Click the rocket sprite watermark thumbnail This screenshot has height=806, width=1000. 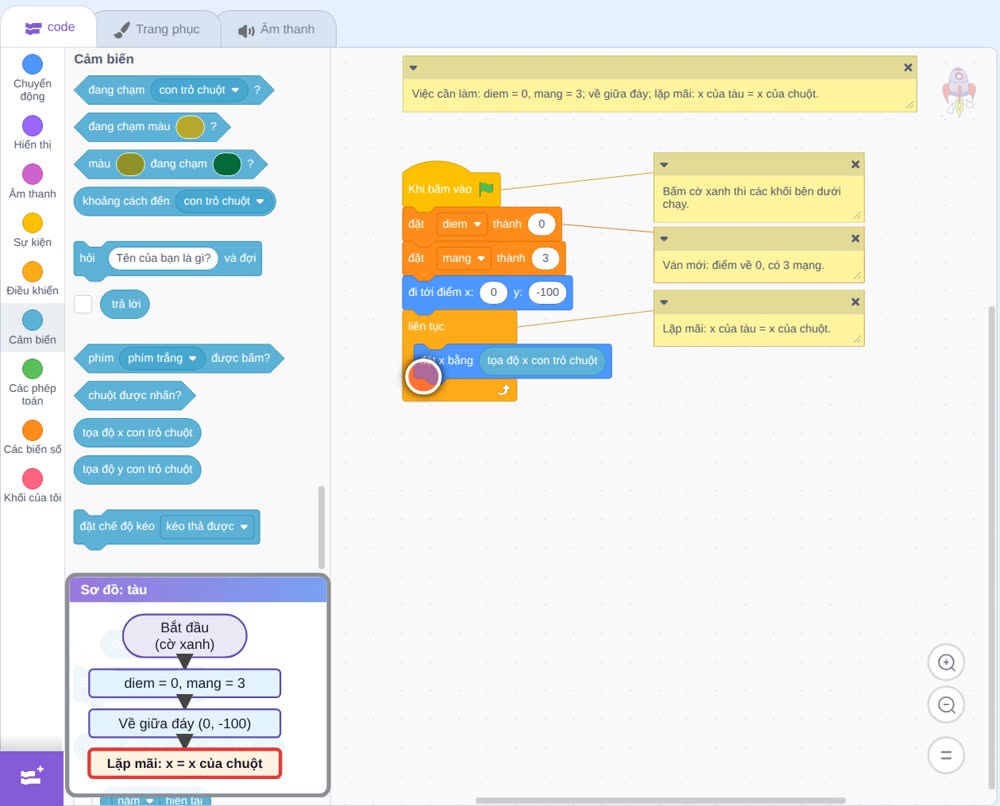pyautogui.click(x=959, y=91)
